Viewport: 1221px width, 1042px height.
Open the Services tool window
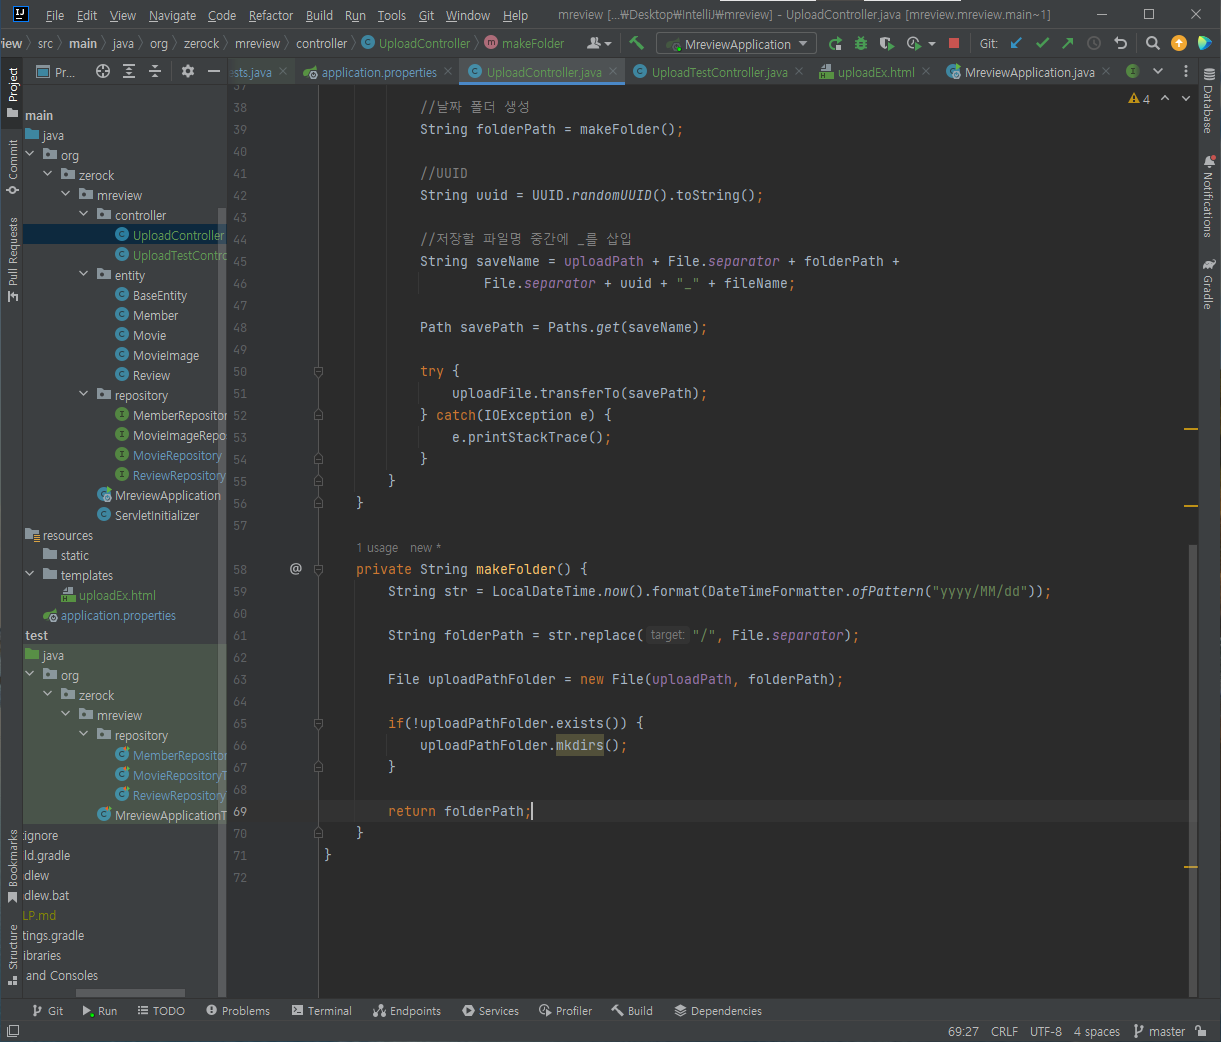490,1011
